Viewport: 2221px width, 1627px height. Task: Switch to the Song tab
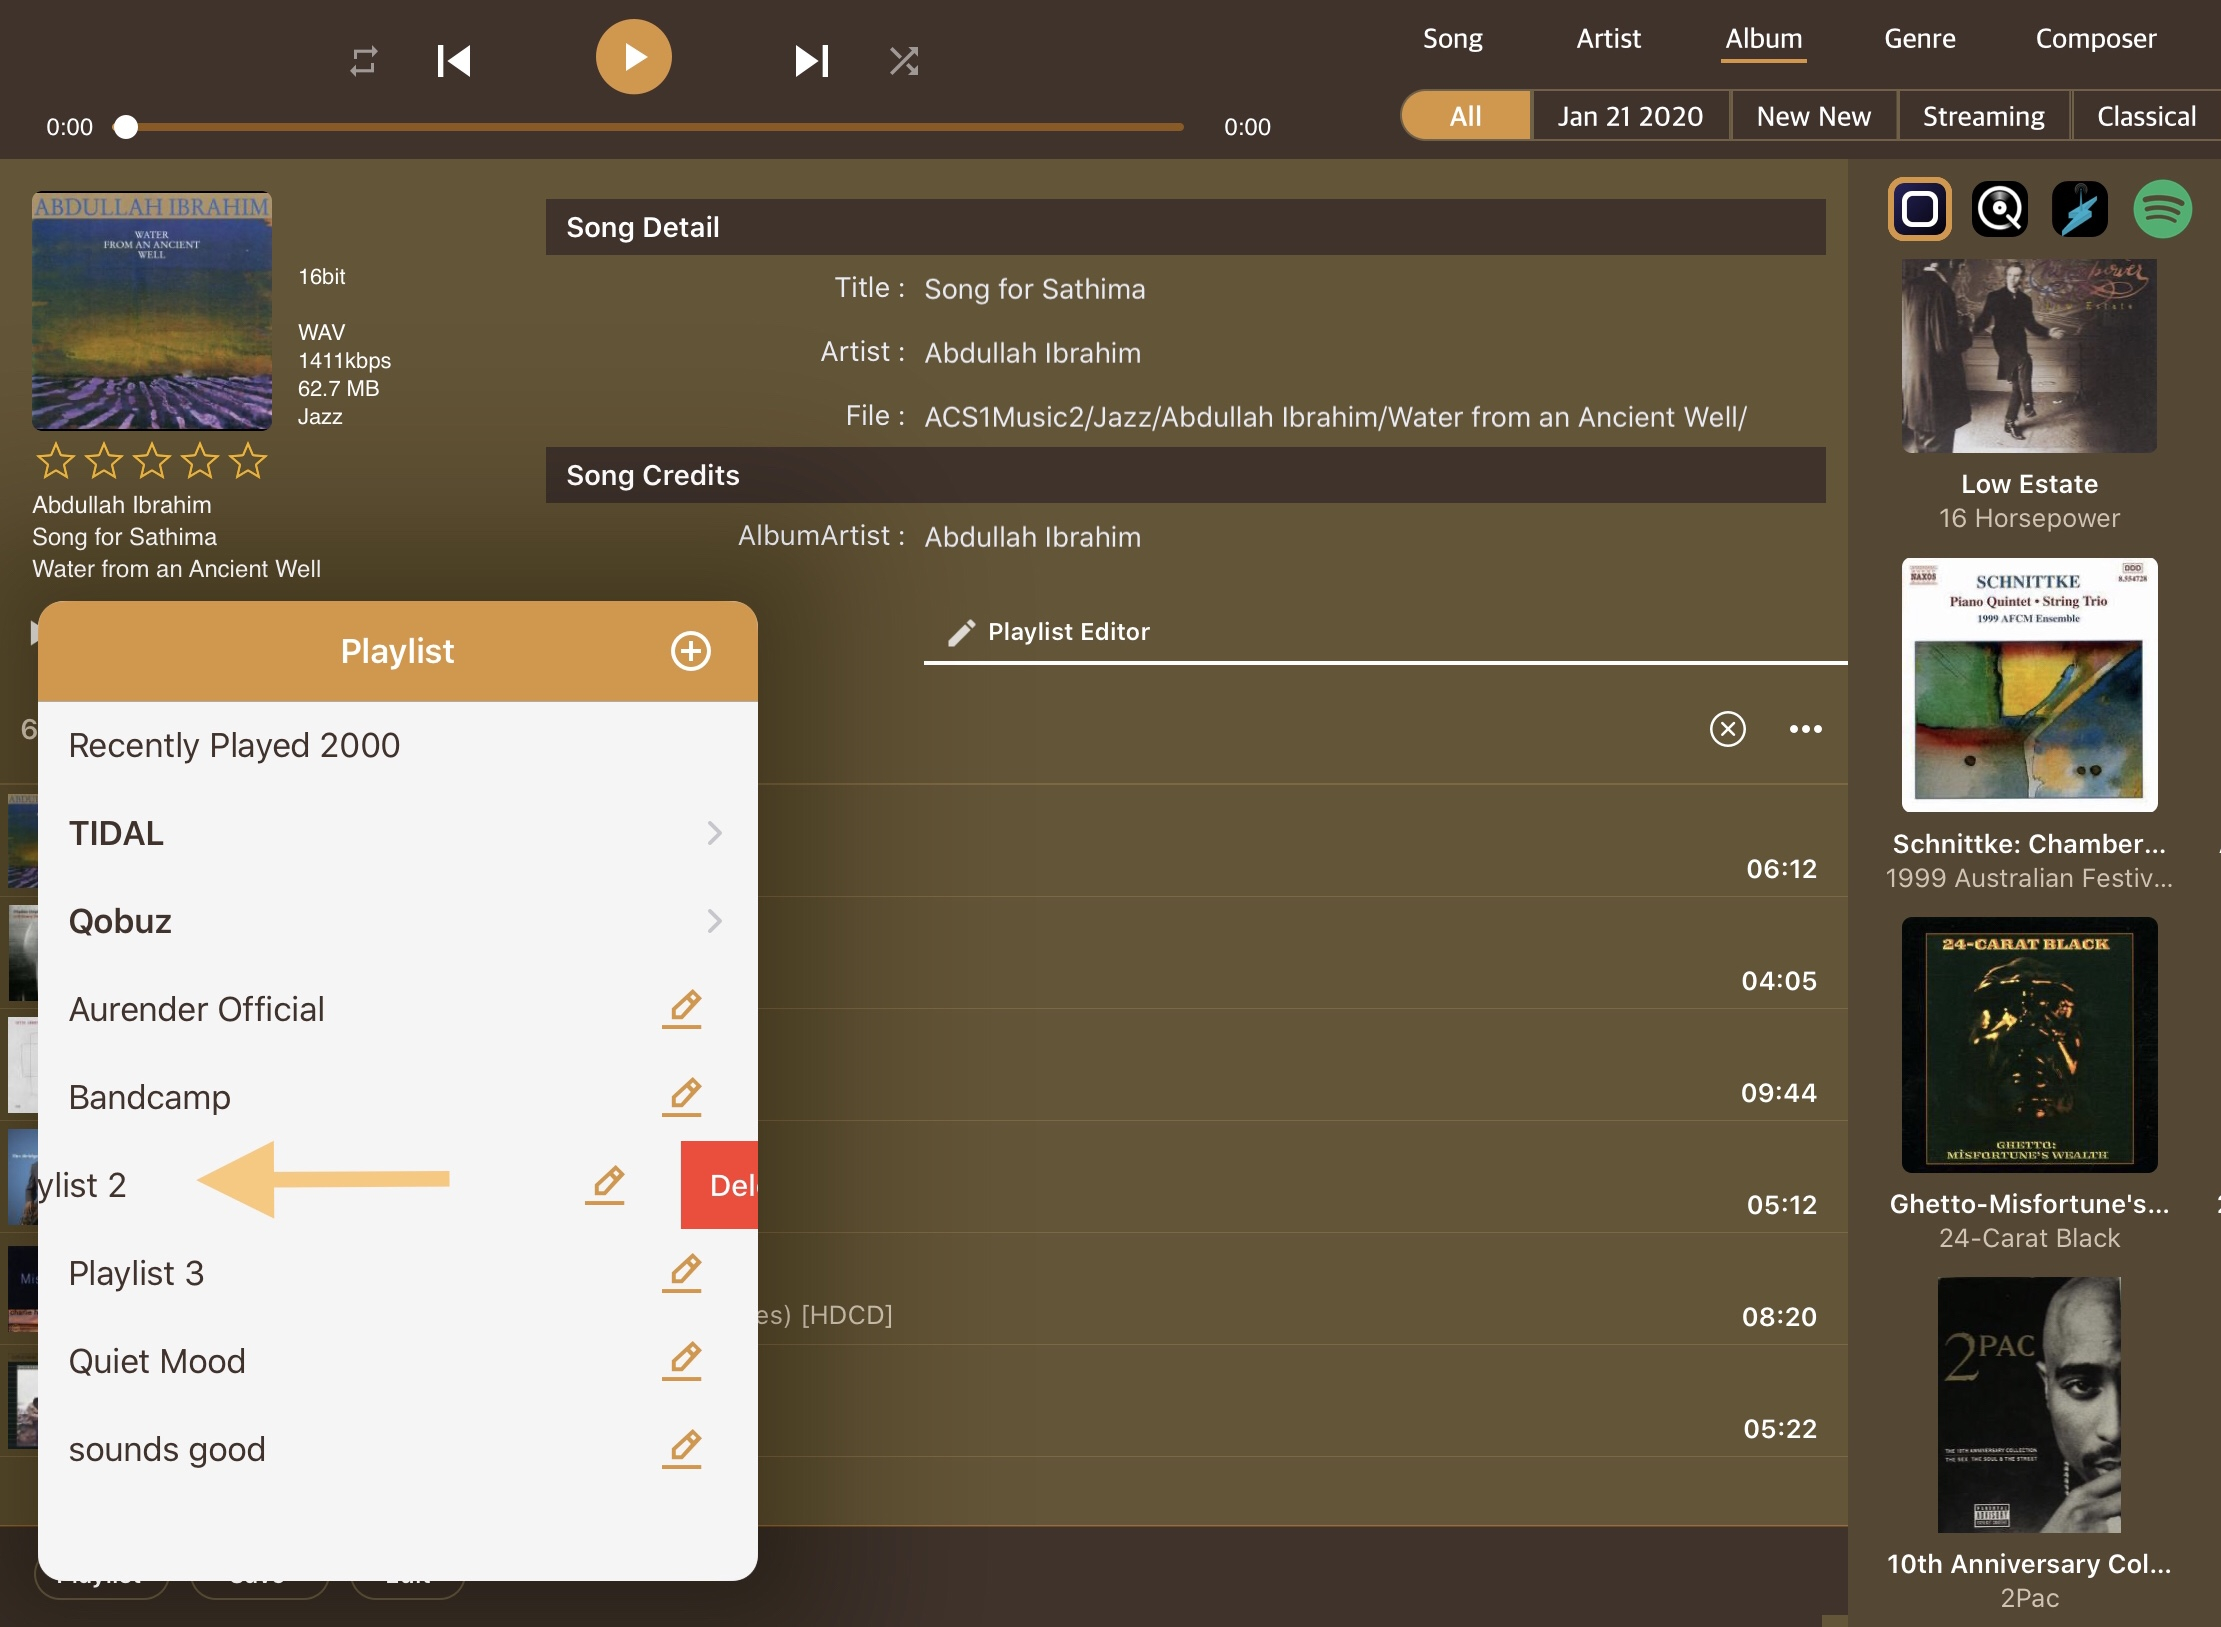1452,39
